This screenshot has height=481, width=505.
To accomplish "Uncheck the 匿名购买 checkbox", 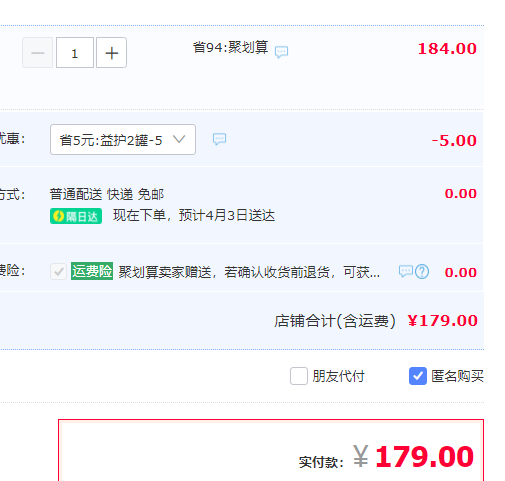I will pos(418,376).
